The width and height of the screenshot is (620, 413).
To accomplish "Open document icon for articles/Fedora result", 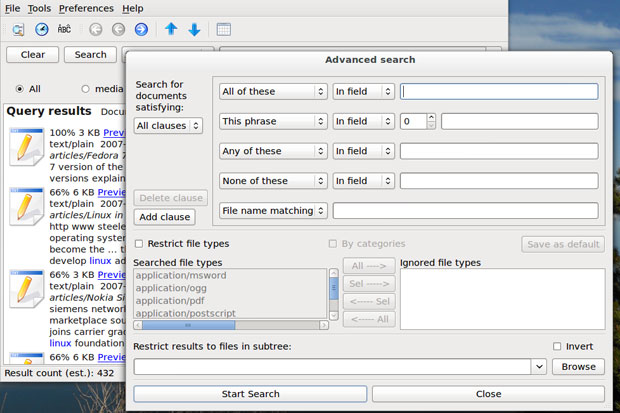I will [26, 146].
